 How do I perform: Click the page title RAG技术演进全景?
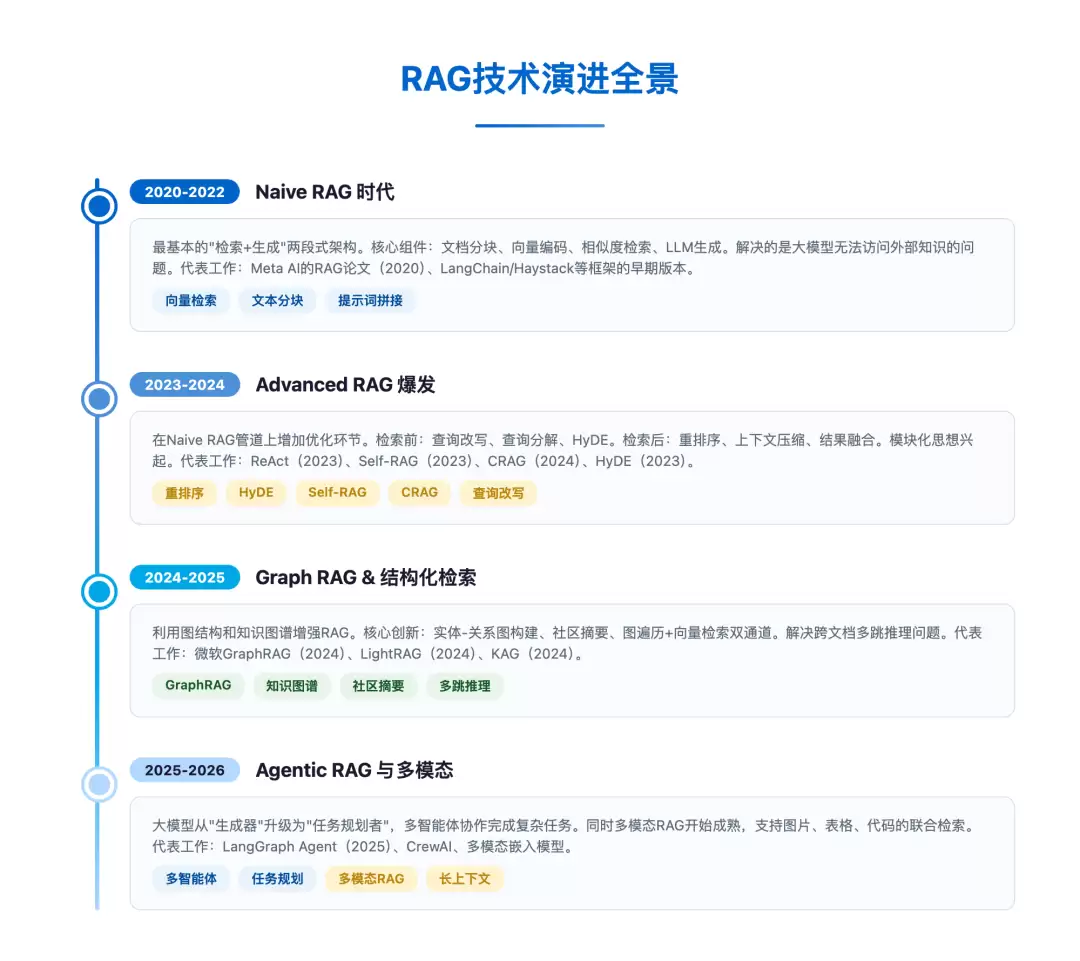click(540, 79)
